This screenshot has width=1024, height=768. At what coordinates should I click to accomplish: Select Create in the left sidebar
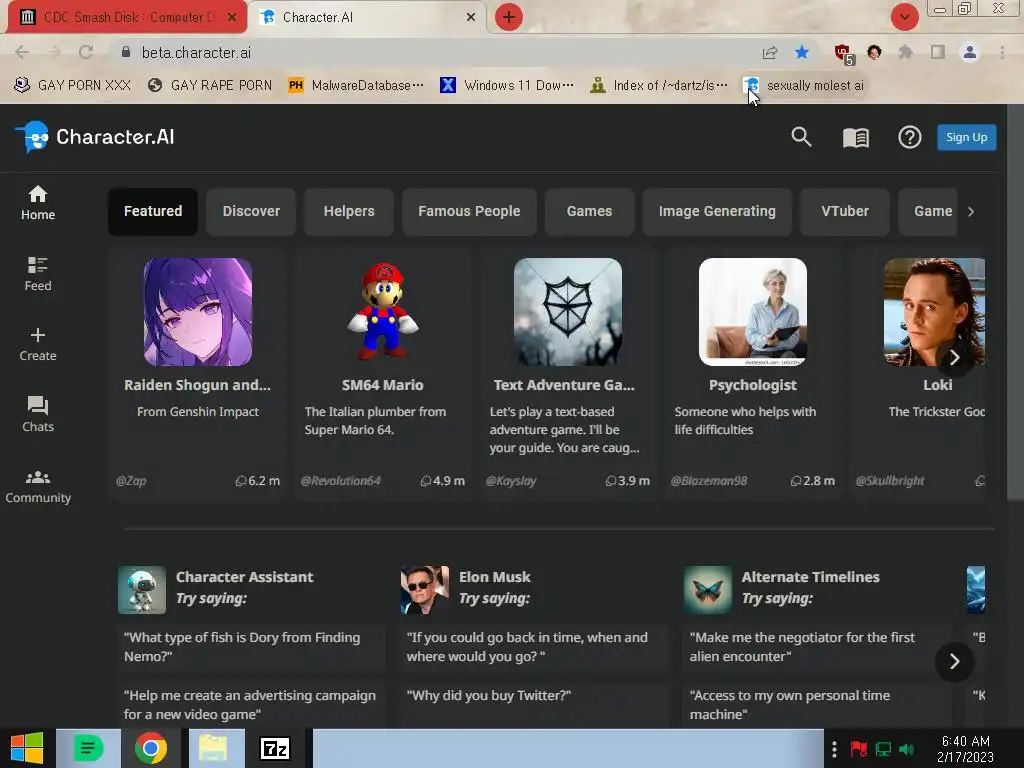click(38, 344)
